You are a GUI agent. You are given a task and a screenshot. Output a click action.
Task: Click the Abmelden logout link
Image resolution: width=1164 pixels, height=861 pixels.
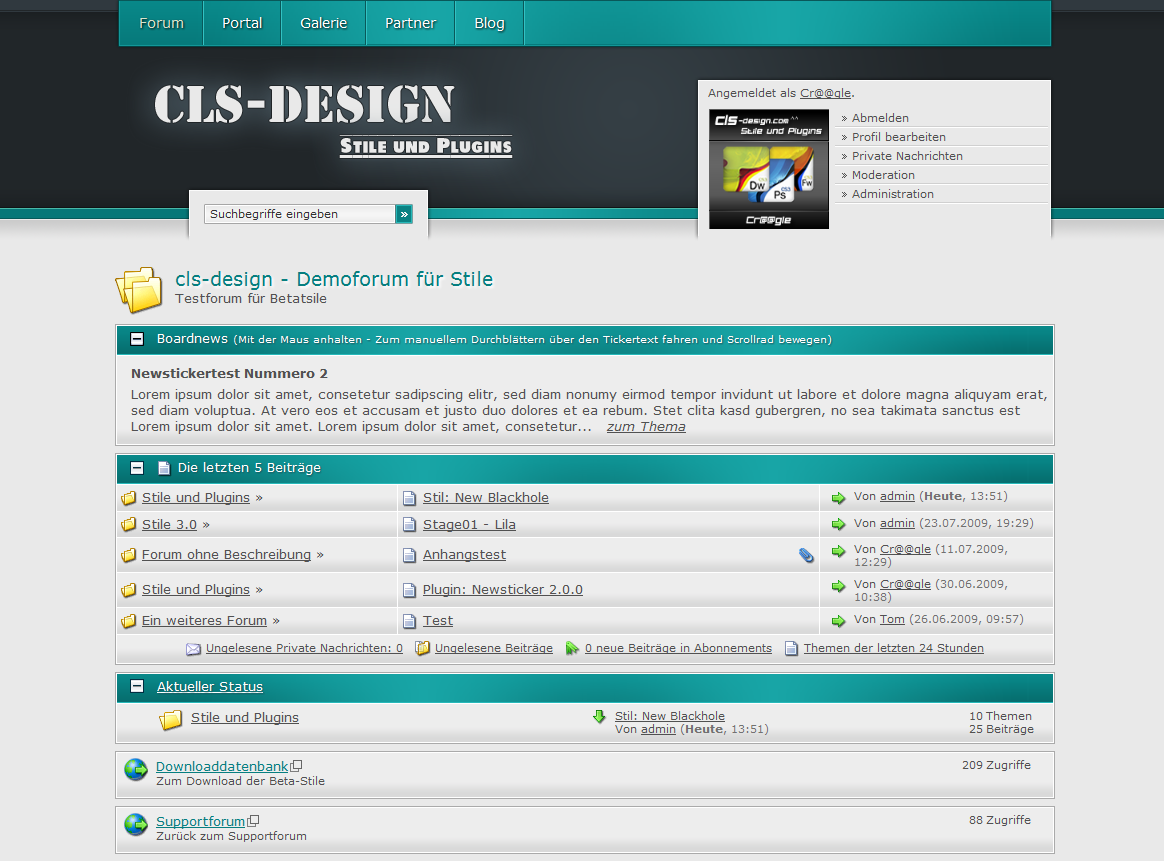pyautogui.click(x=880, y=118)
